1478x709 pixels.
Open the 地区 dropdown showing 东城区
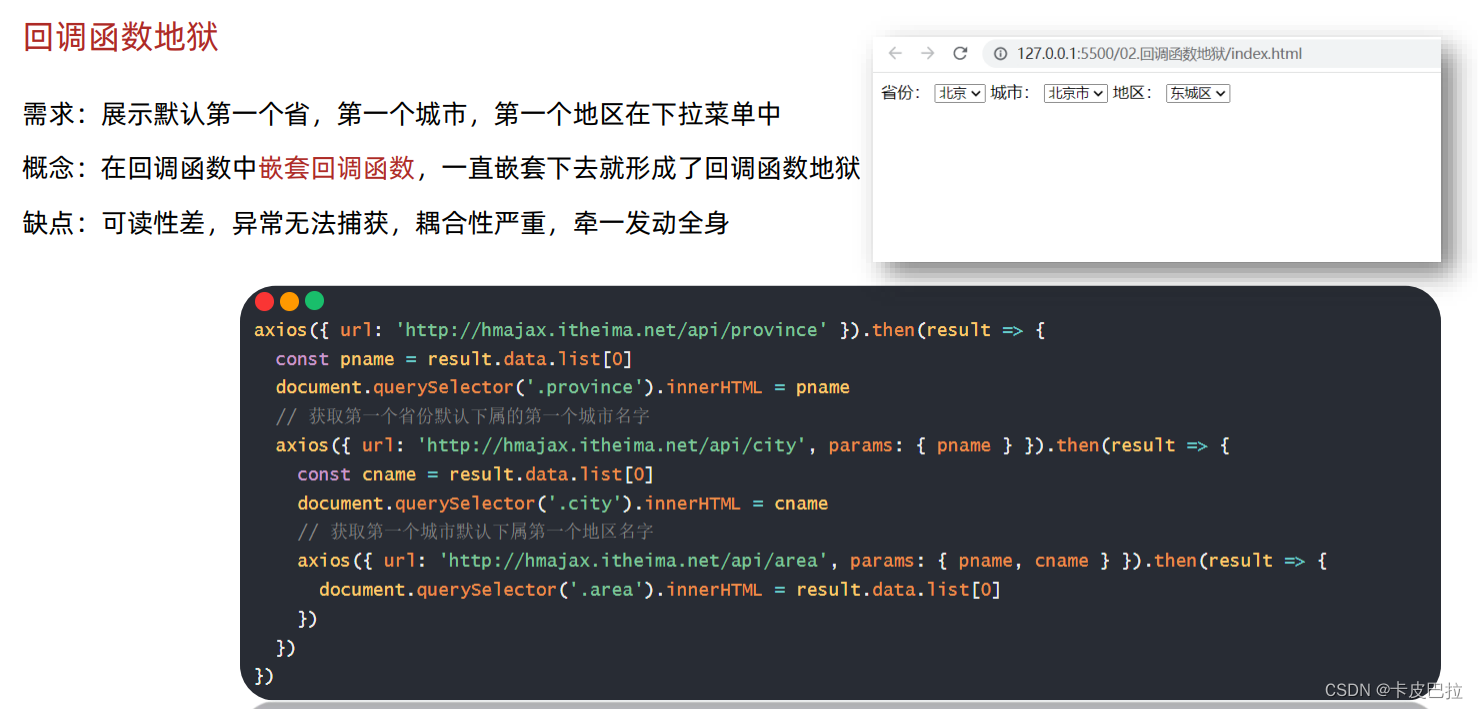[x=1198, y=93]
